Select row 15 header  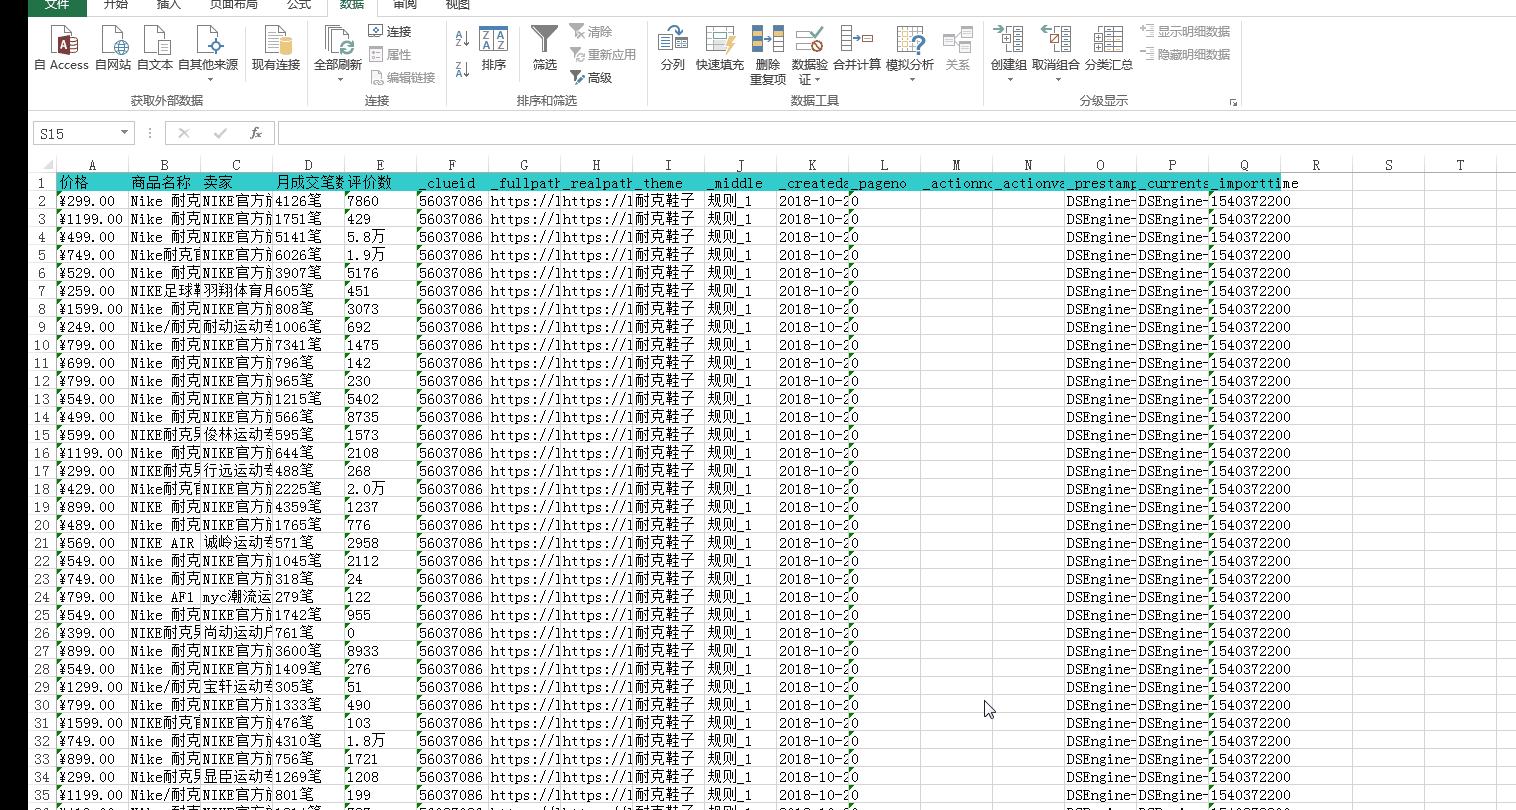coord(42,435)
